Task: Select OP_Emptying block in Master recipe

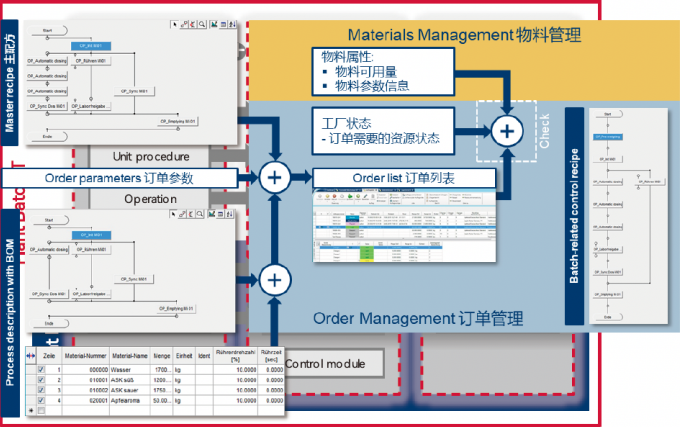Action: [178, 121]
